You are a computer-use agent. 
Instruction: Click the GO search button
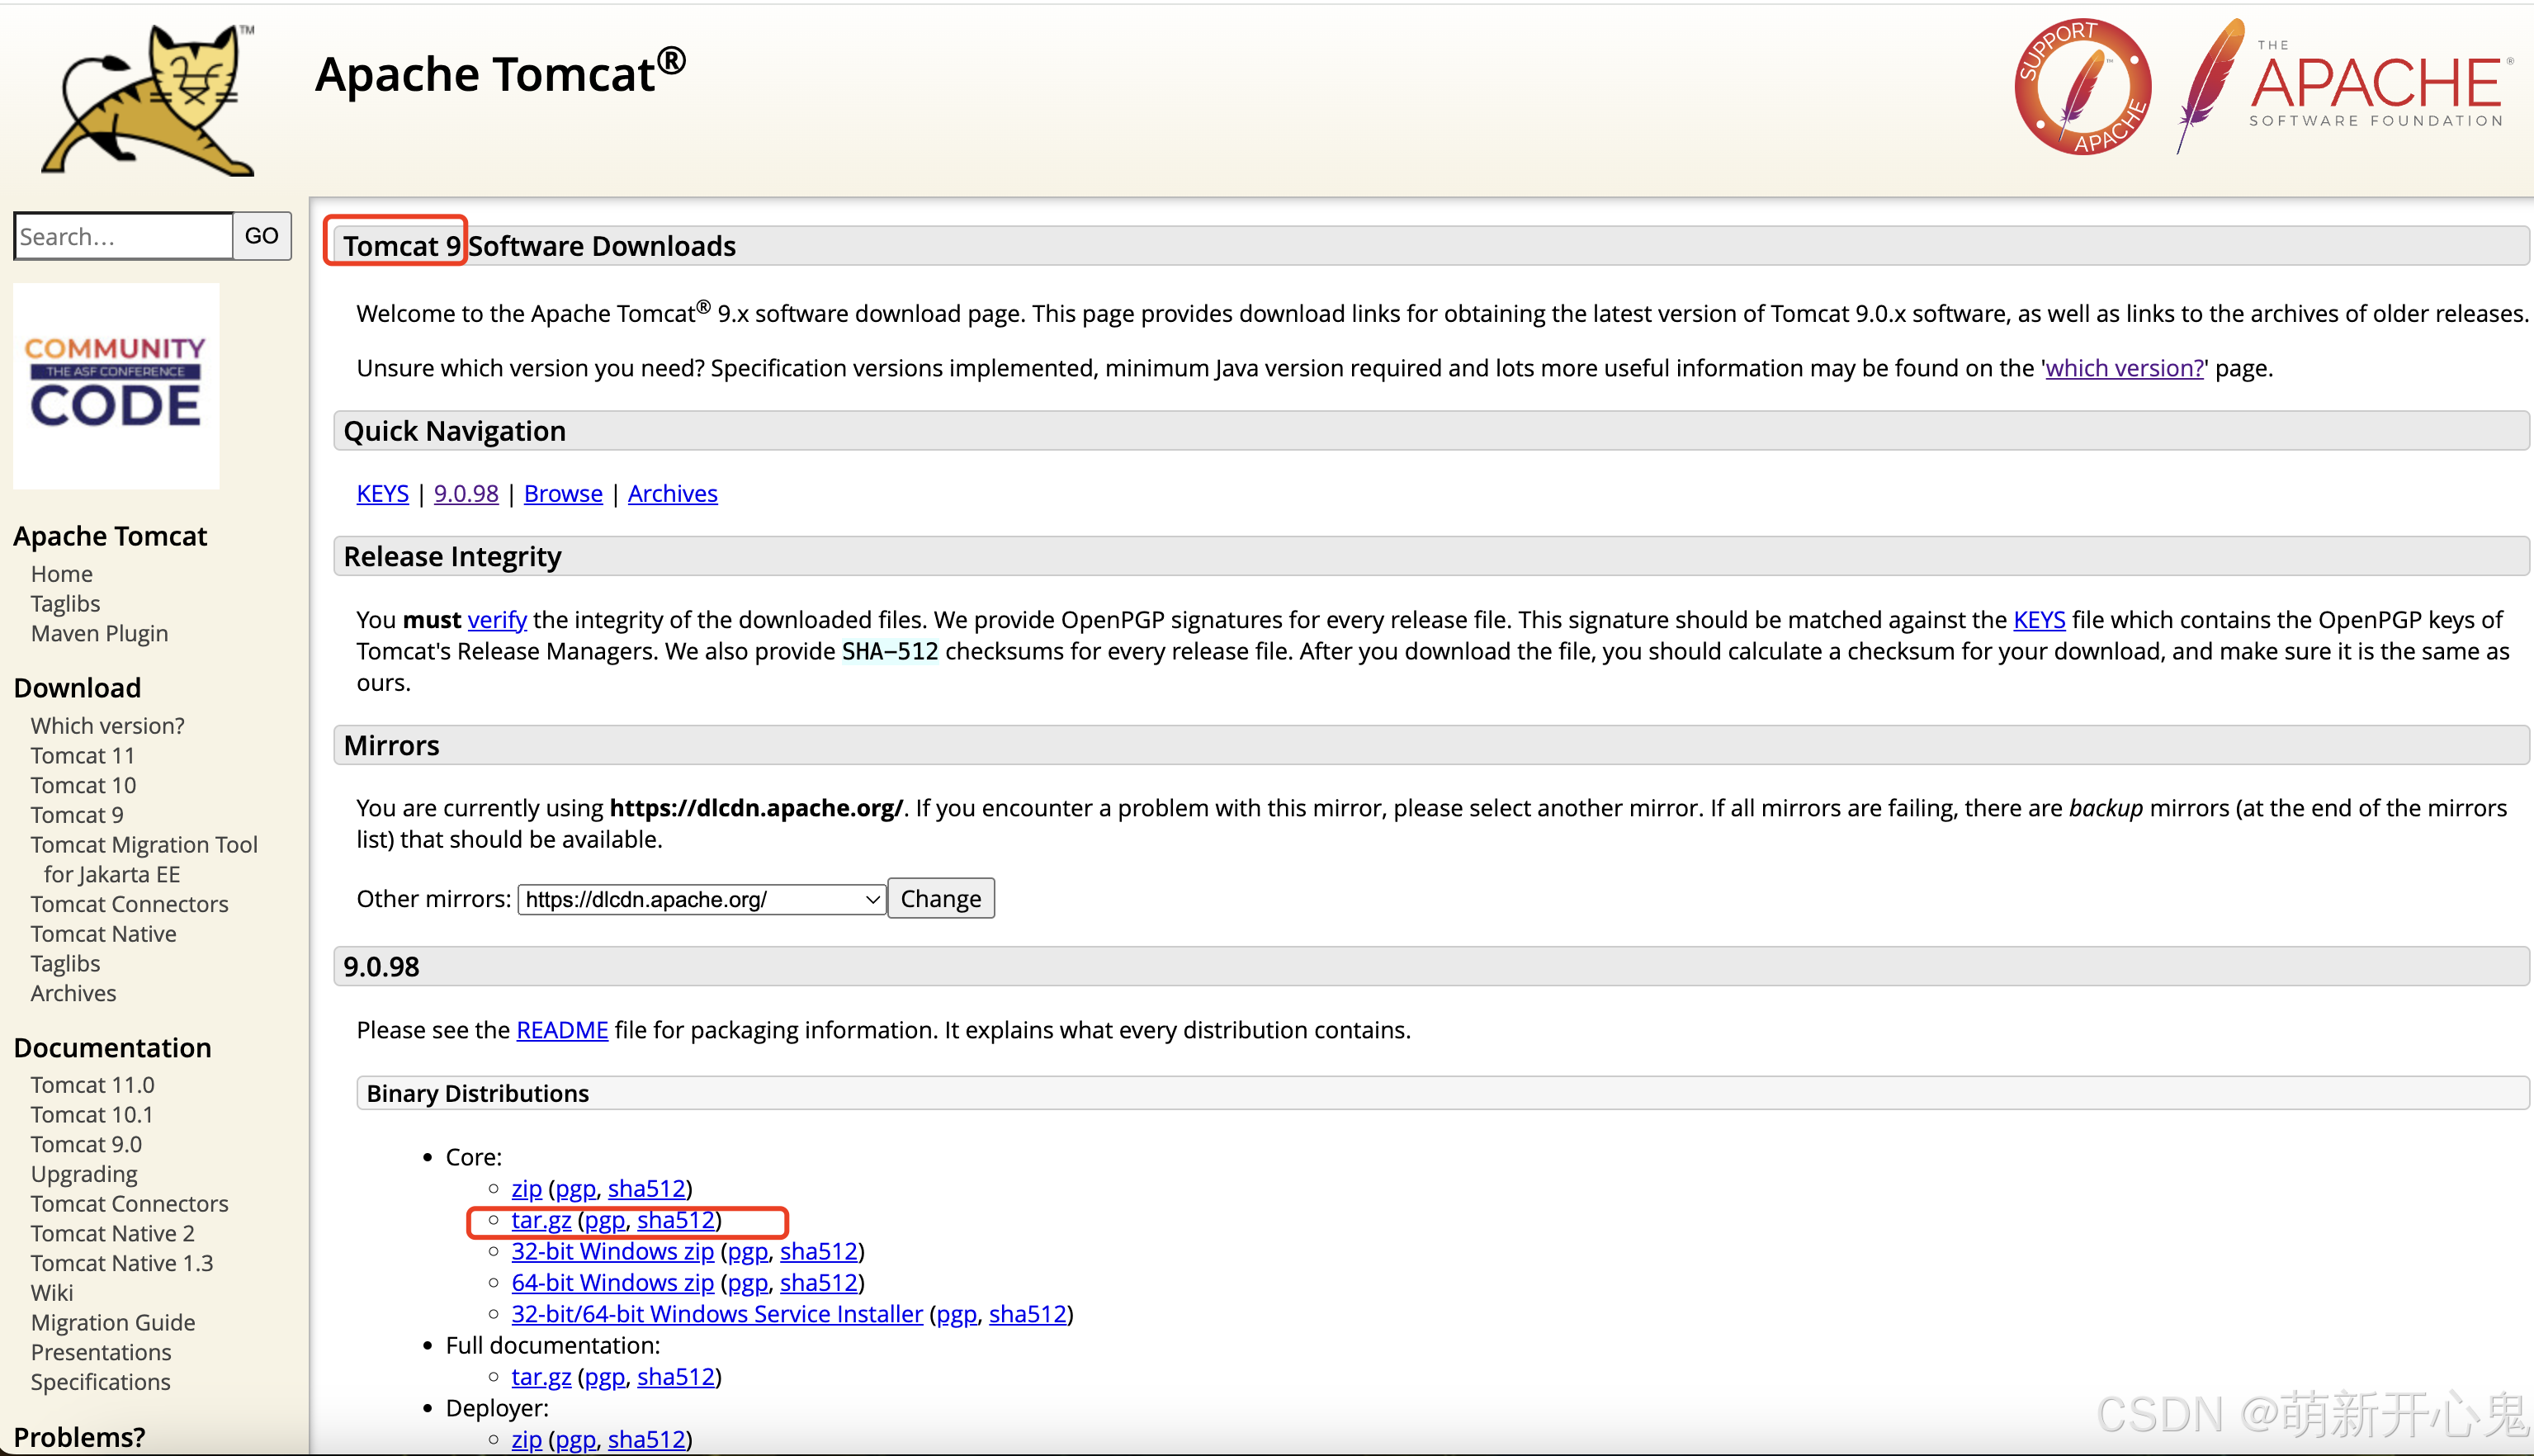coord(261,236)
